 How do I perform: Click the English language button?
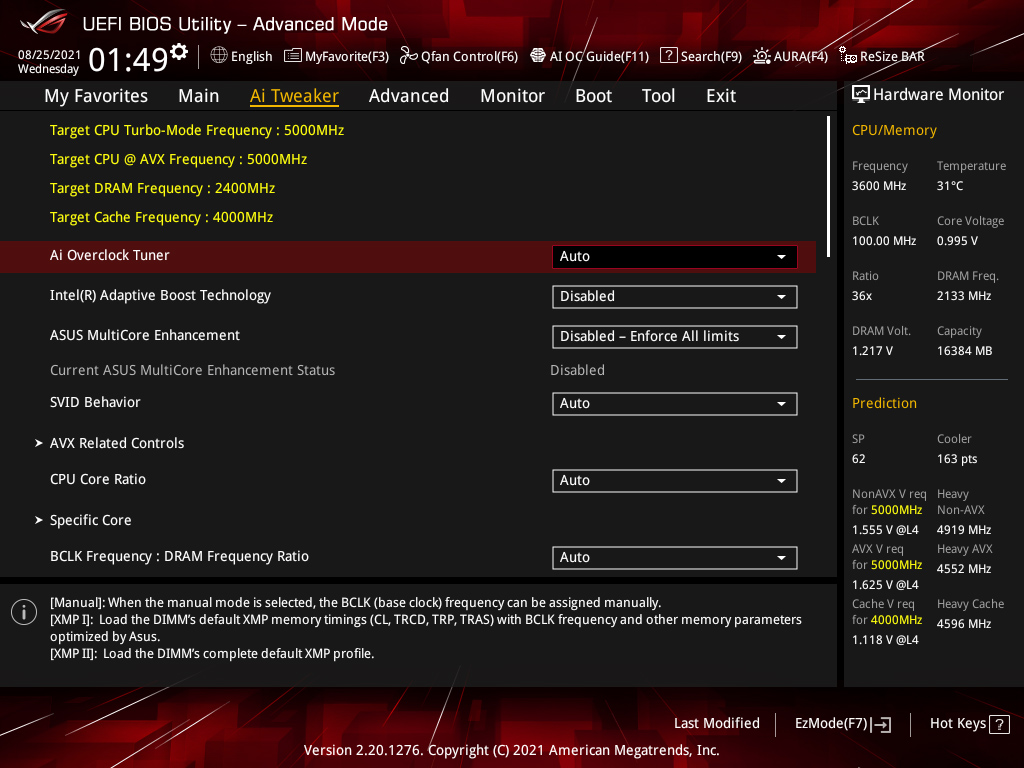251,56
